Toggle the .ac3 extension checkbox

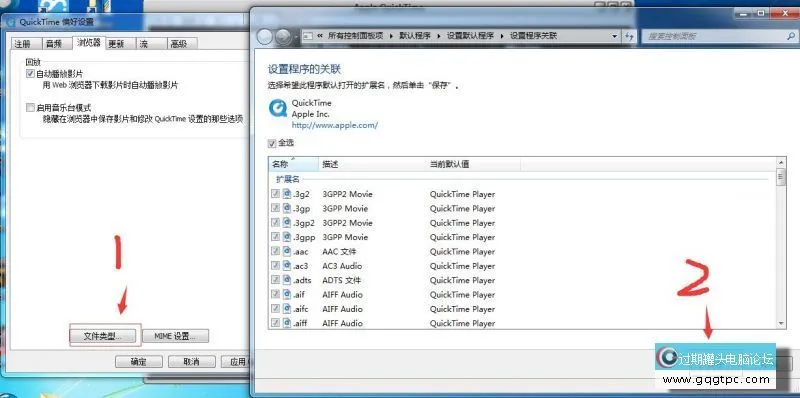(x=275, y=265)
